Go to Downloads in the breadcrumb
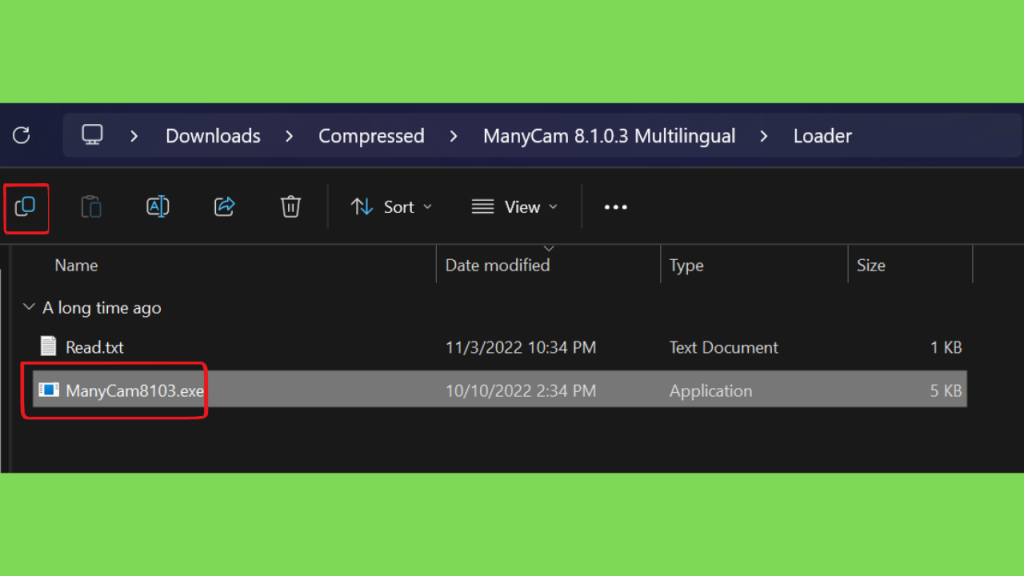 [213, 136]
